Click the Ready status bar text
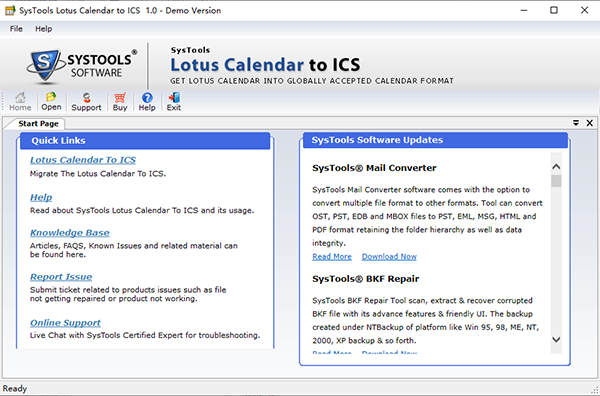This screenshot has height=396, width=600. (x=15, y=389)
